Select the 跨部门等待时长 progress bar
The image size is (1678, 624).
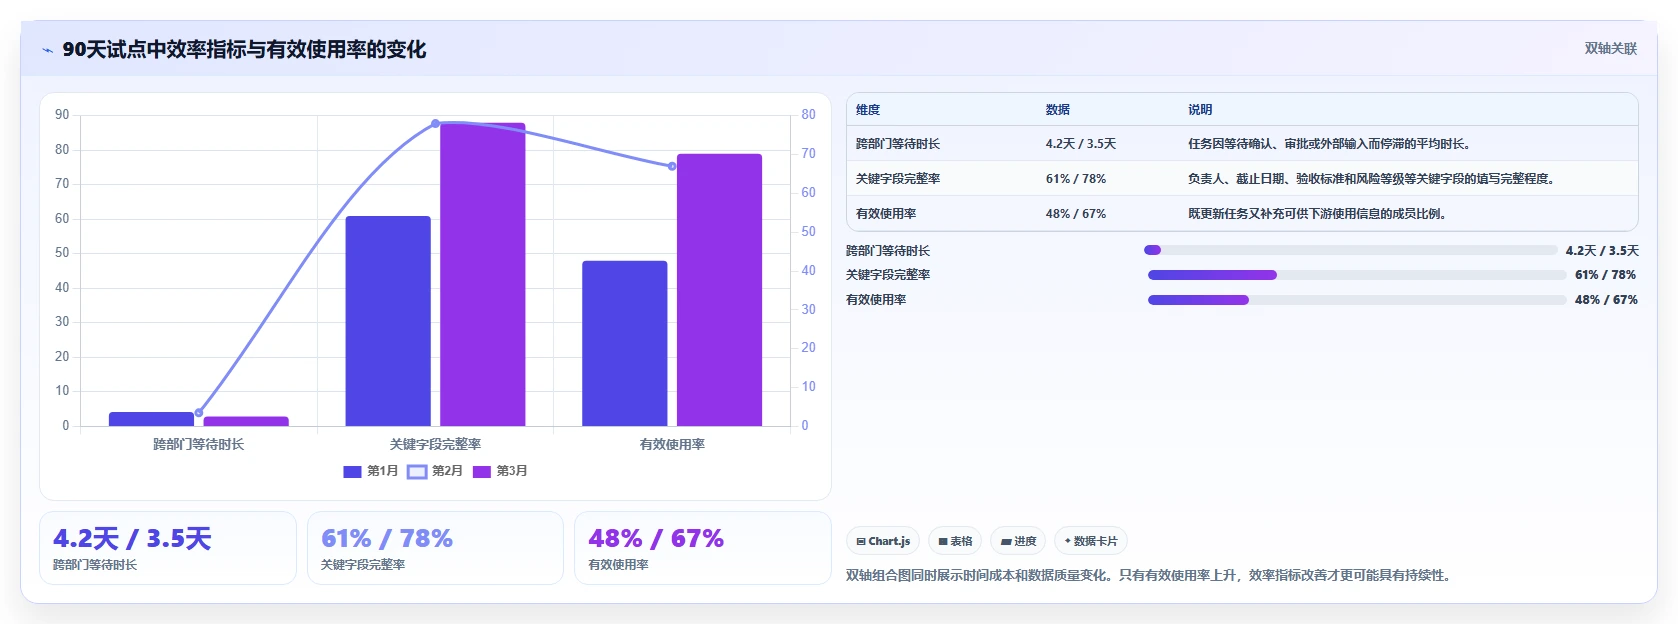click(1350, 250)
